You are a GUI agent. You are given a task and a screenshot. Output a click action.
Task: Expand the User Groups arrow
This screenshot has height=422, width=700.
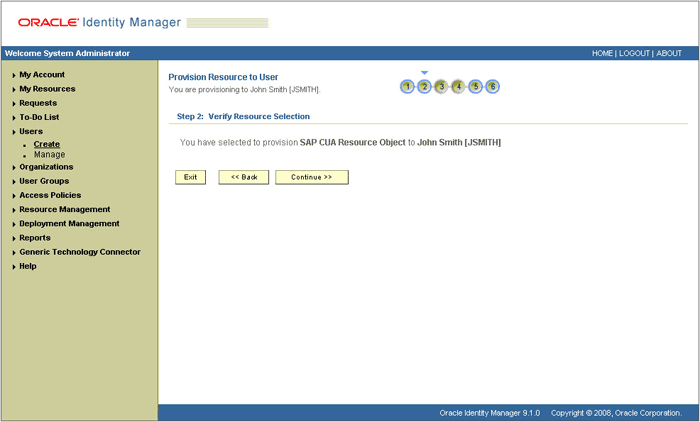coord(14,182)
